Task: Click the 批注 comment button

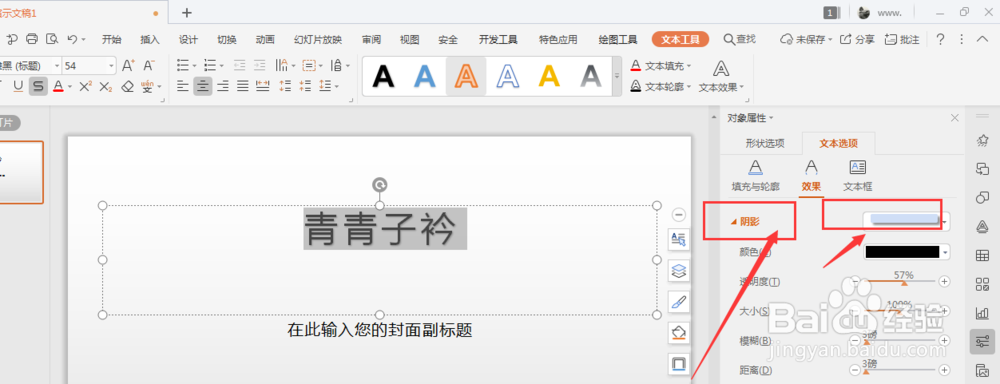Action: 902,40
